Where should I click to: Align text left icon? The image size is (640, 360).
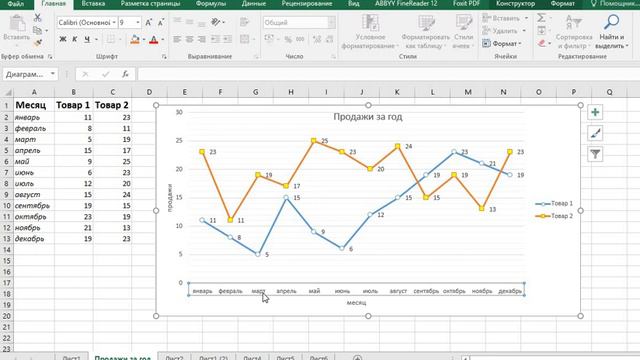[177, 39]
